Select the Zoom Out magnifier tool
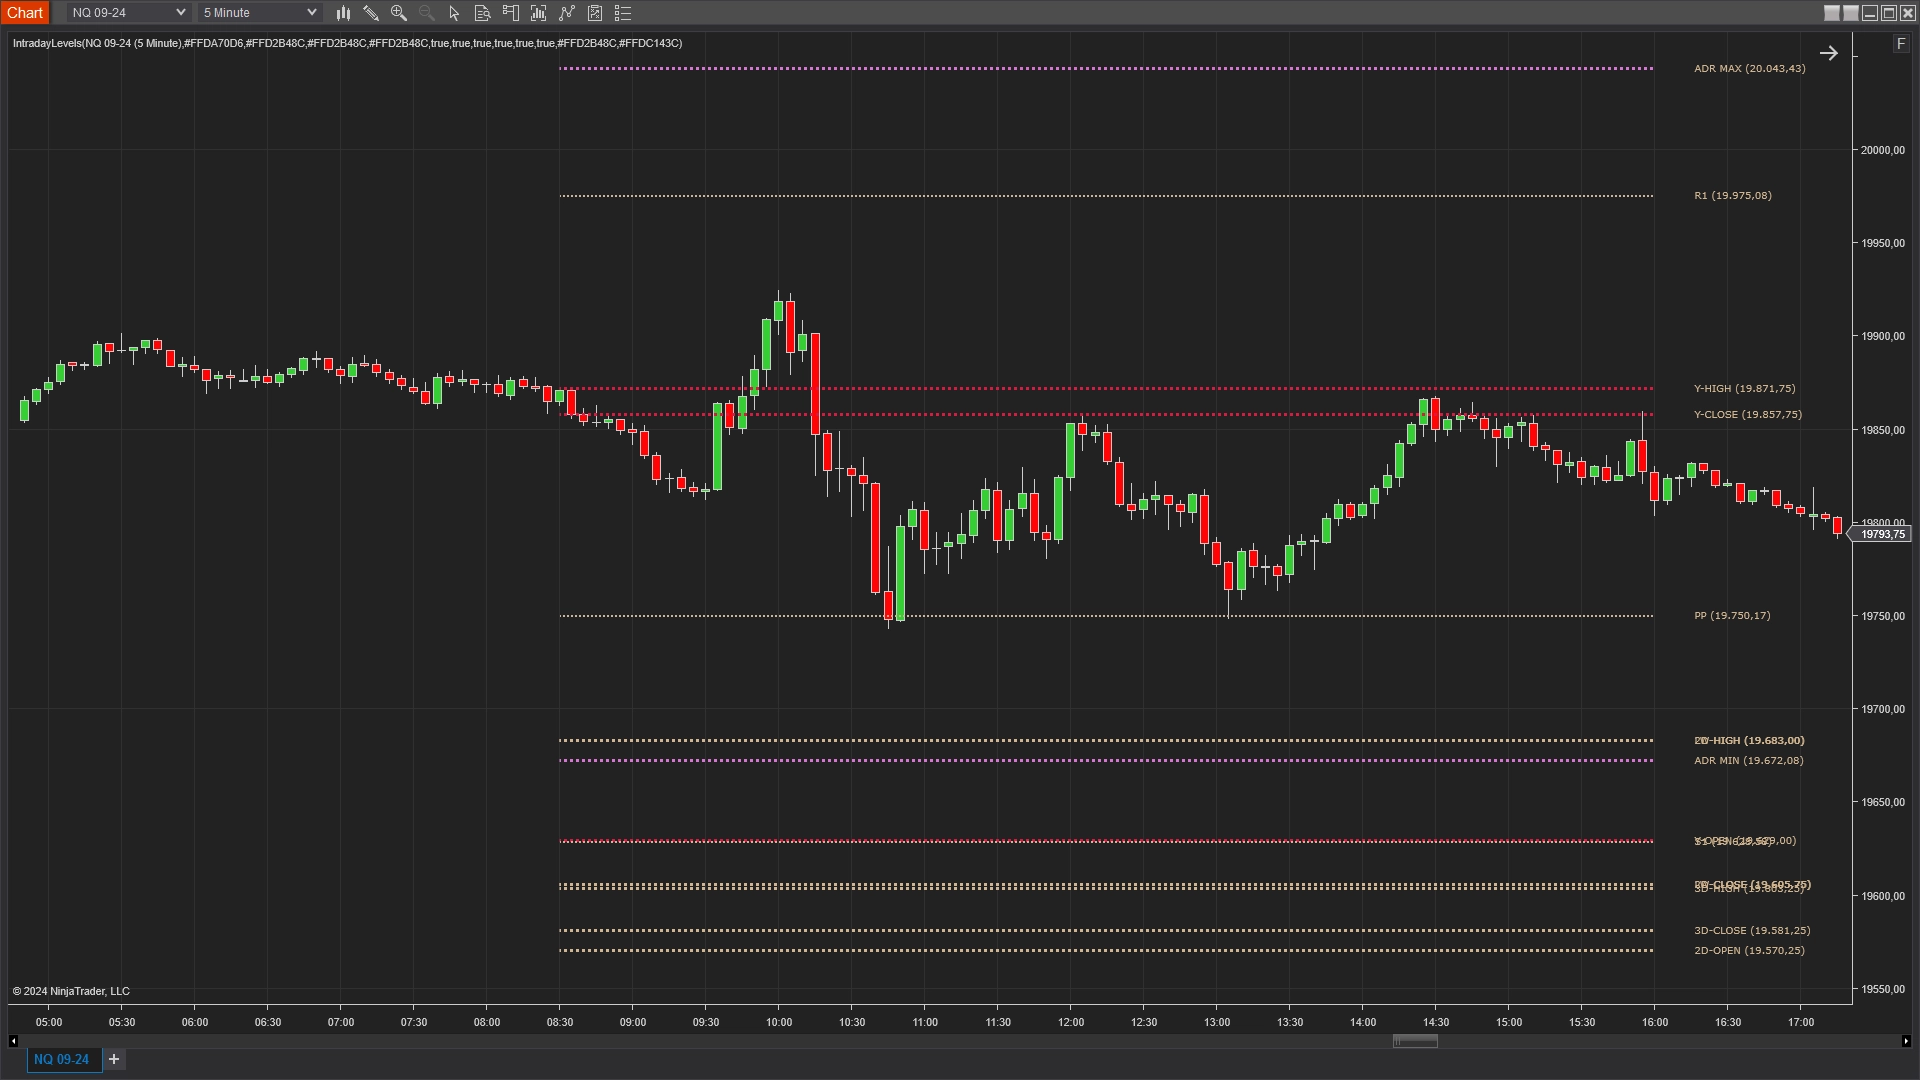This screenshot has height=1080, width=1920. [427, 13]
